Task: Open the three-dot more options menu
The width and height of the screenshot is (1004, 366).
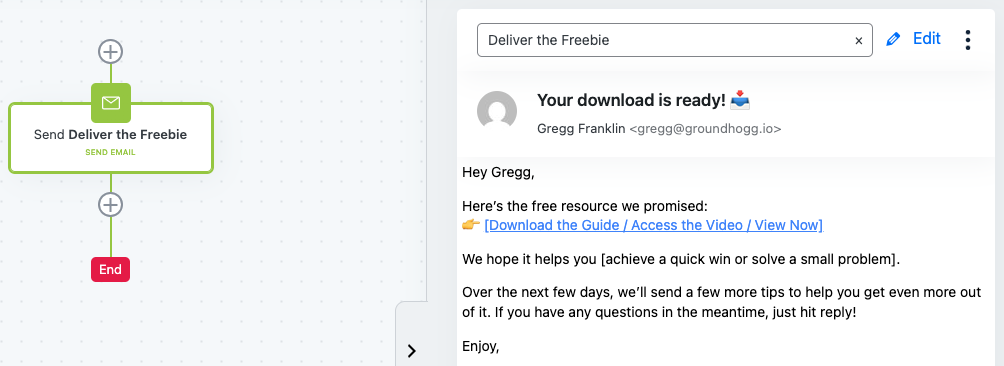Action: point(968,40)
